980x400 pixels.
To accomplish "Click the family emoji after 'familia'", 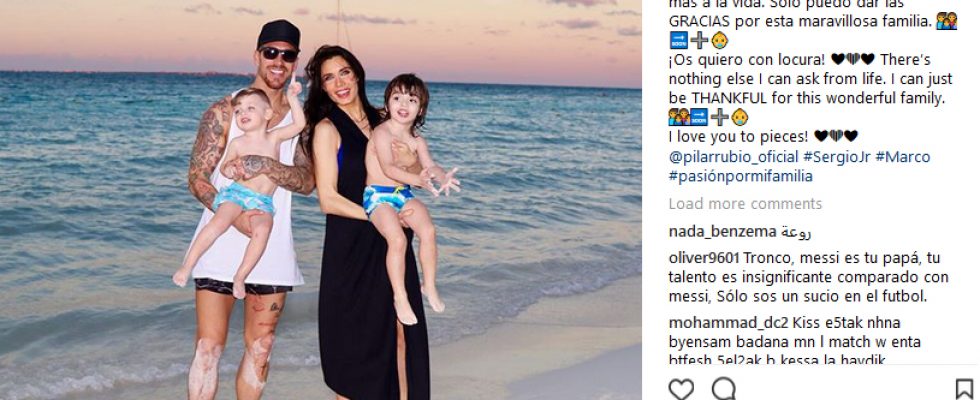I will click(946, 21).
